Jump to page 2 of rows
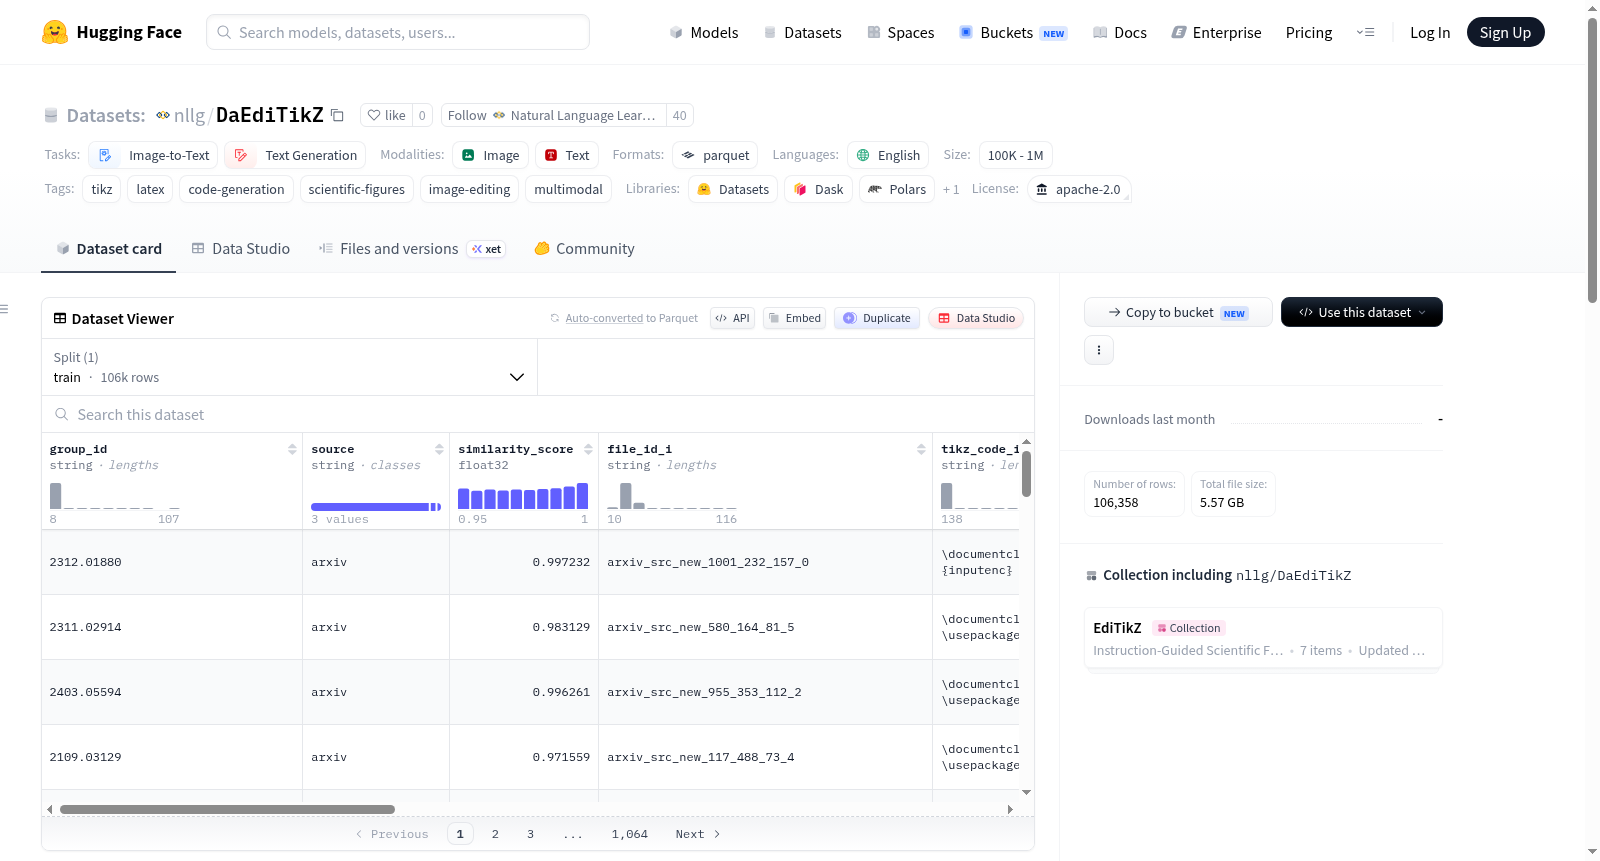The width and height of the screenshot is (1600, 861). [x=495, y=834]
